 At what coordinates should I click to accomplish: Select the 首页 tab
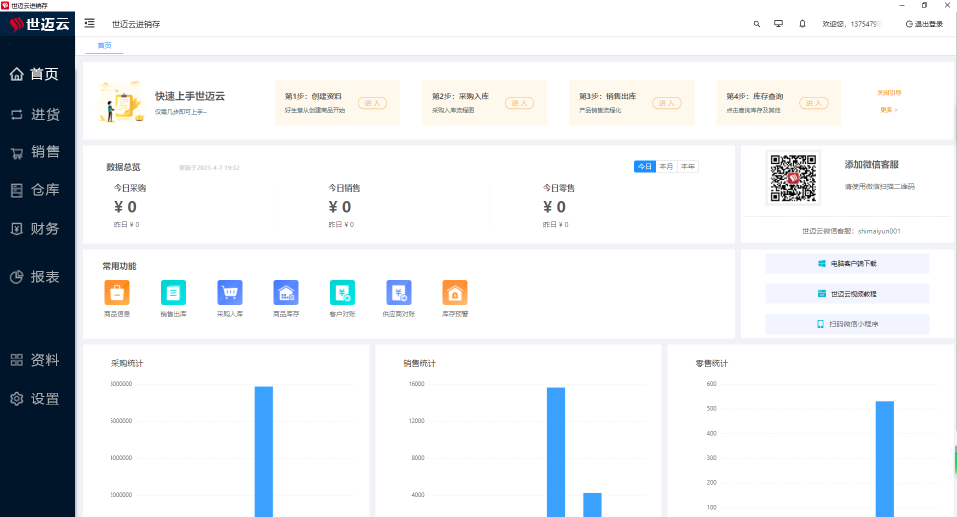point(104,46)
